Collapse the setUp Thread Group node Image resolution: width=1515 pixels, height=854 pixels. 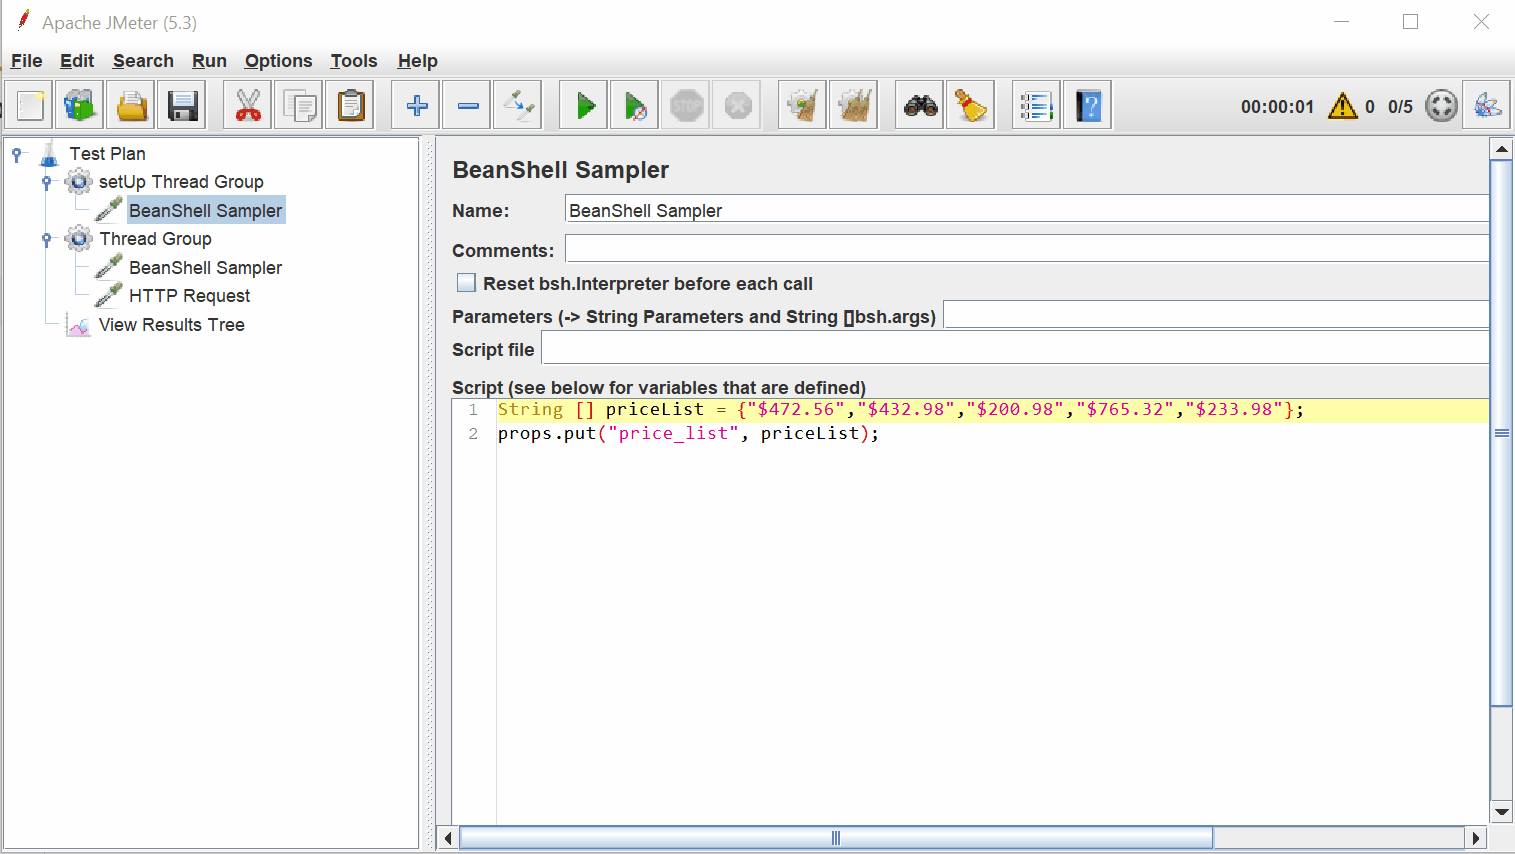(x=46, y=181)
